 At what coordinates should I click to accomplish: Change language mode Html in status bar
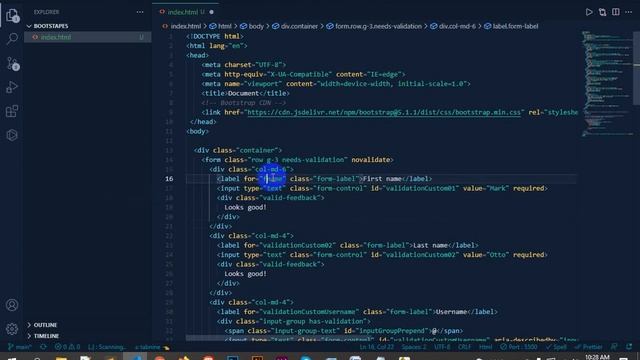click(x=485, y=347)
